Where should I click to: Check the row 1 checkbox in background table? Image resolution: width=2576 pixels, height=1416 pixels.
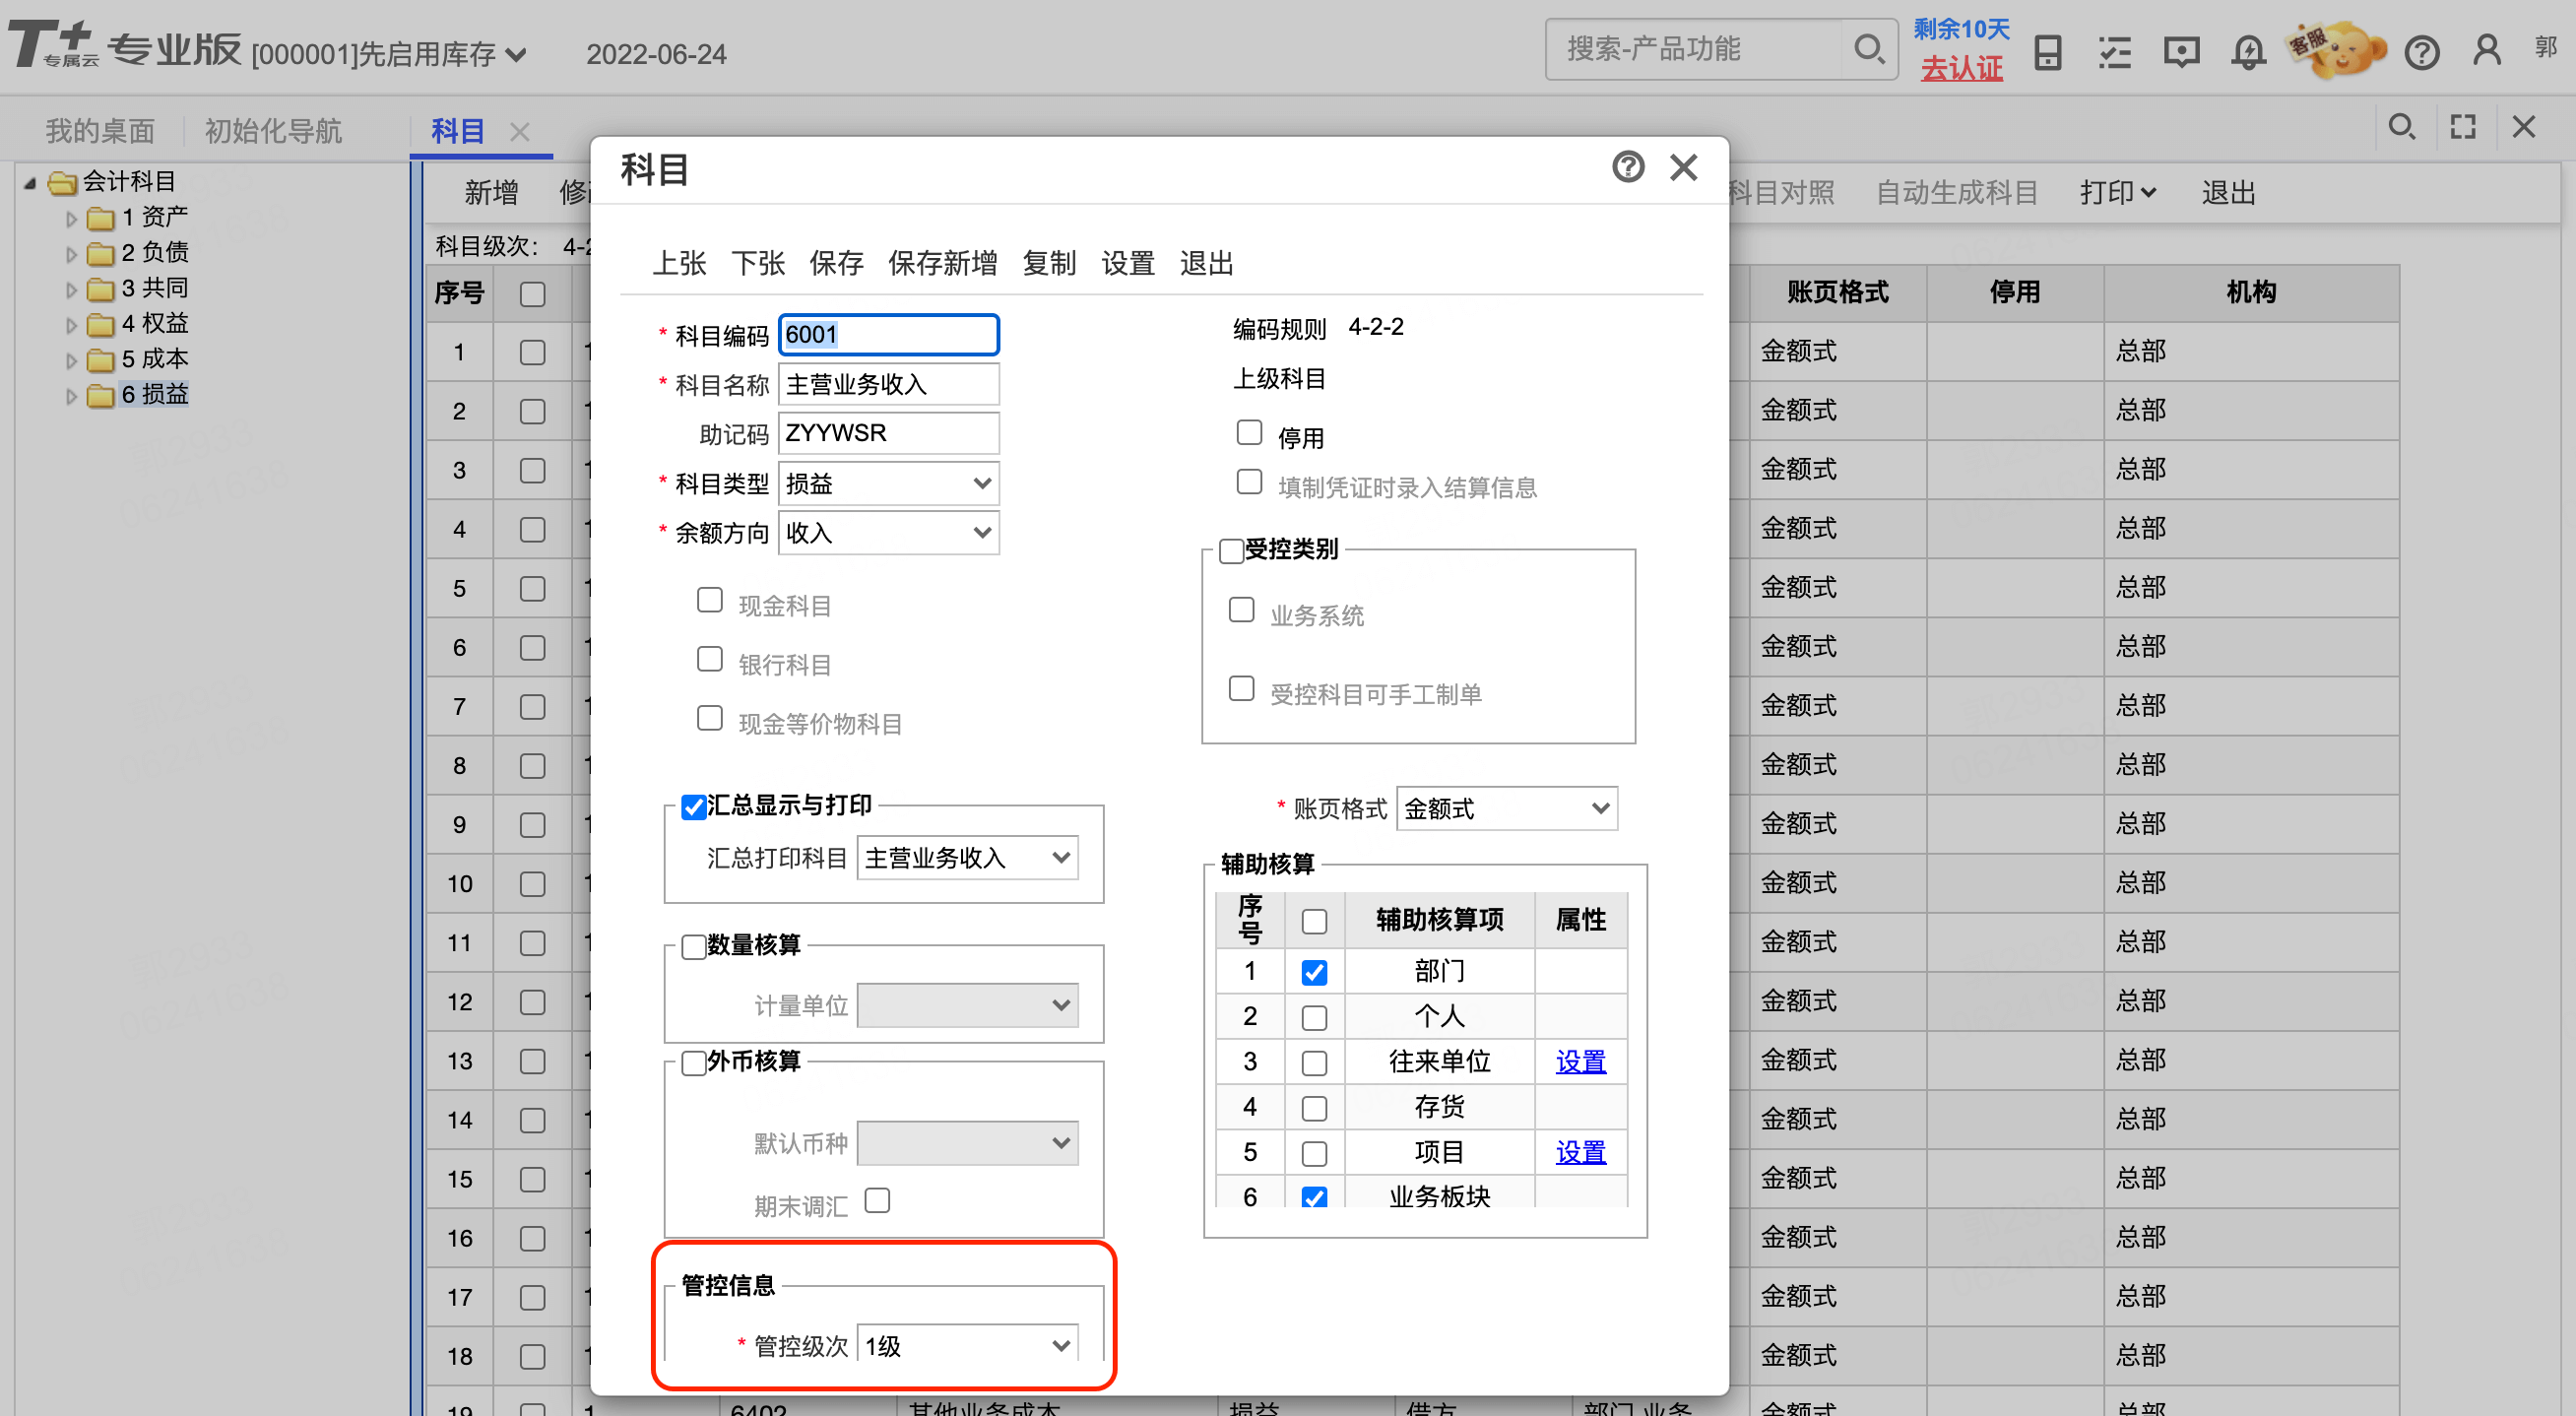532,353
